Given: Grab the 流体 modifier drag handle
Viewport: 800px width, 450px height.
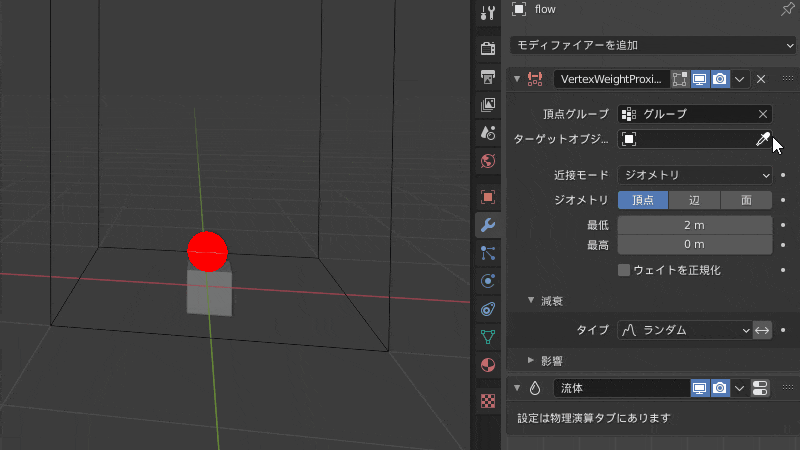Looking at the screenshot, I should coord(788,388).
